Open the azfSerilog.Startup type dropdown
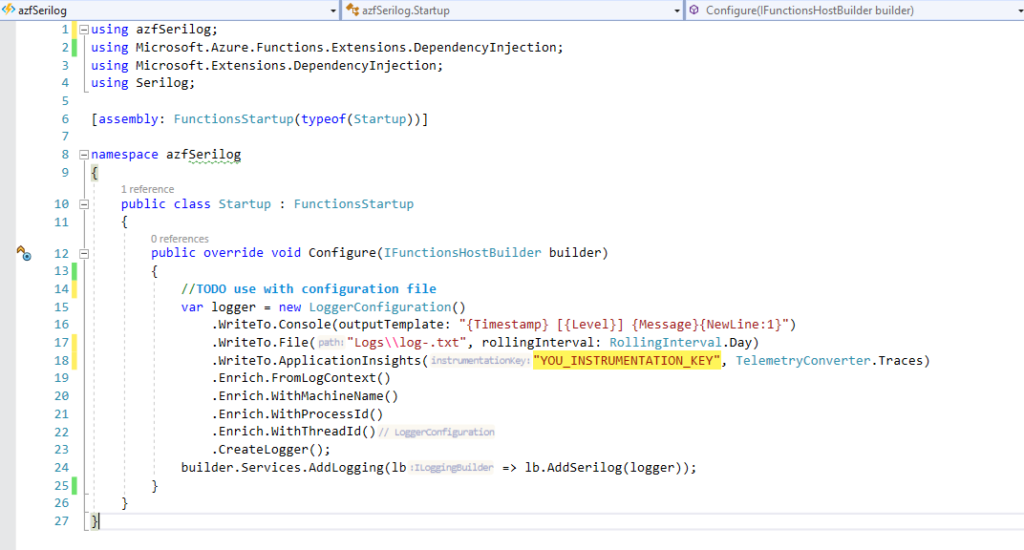The width and height of the screenshot is (1024, 550). (x=676, y=10)
